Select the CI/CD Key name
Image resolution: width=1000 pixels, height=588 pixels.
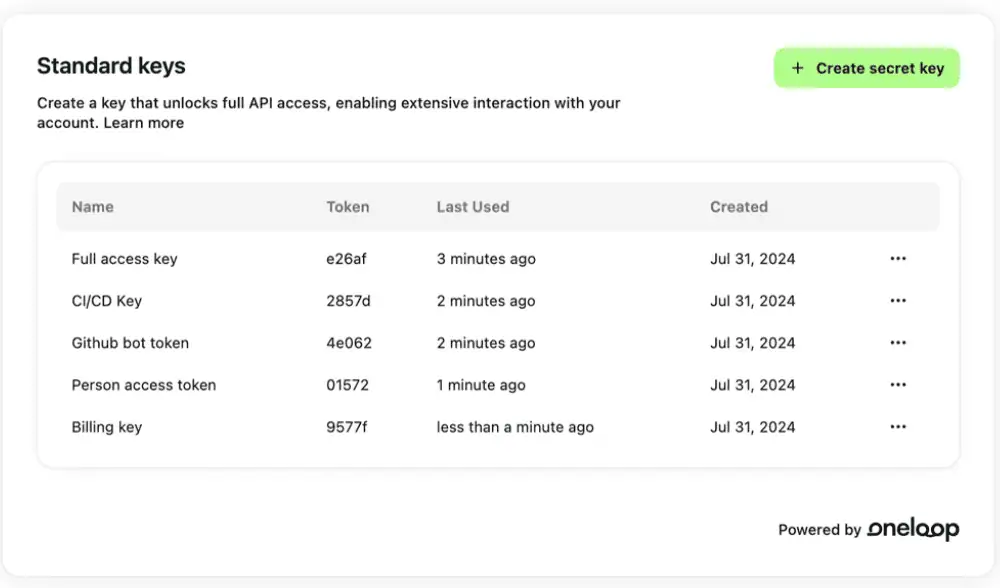(x=106, y=301)
